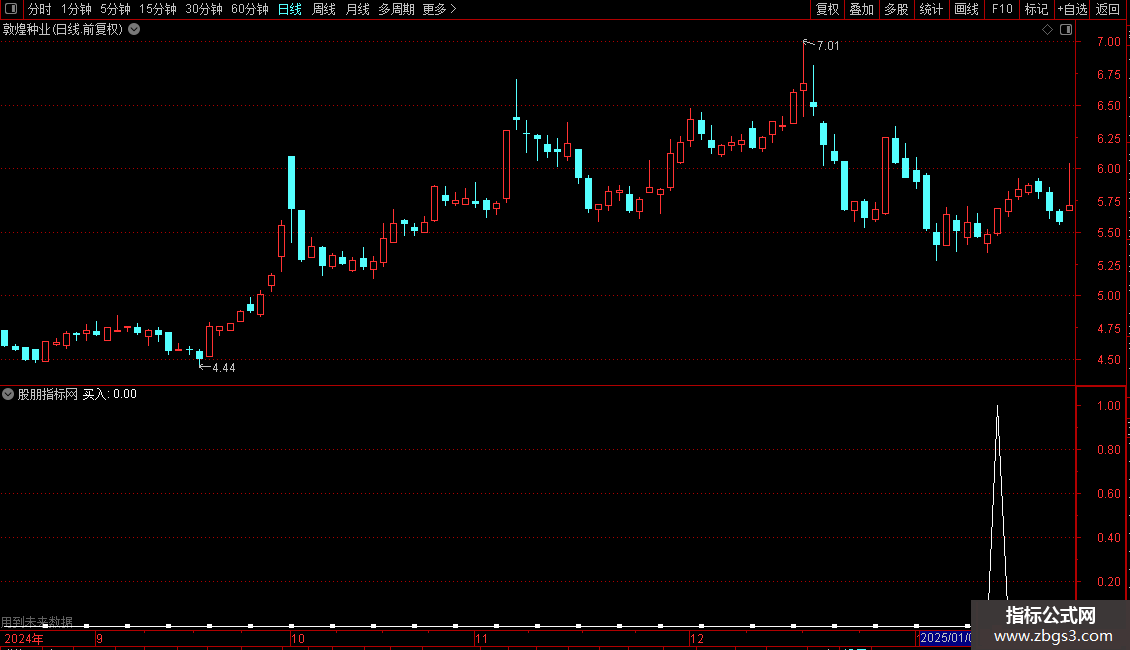1130x650 pixels.
Task: Click the 7.01 high price label
Action: click(x=828, y=46)
